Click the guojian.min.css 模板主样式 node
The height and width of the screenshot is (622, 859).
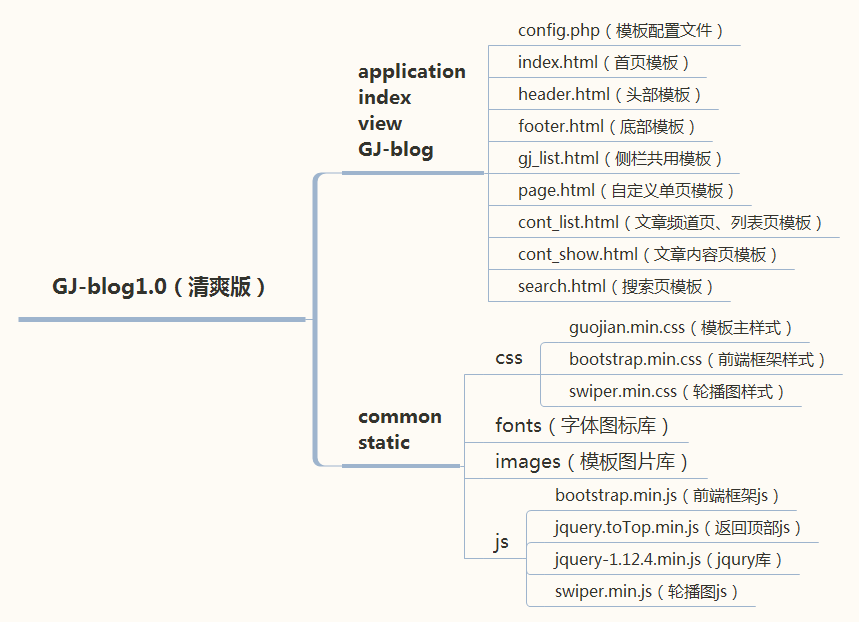click(x=679, y=326)
